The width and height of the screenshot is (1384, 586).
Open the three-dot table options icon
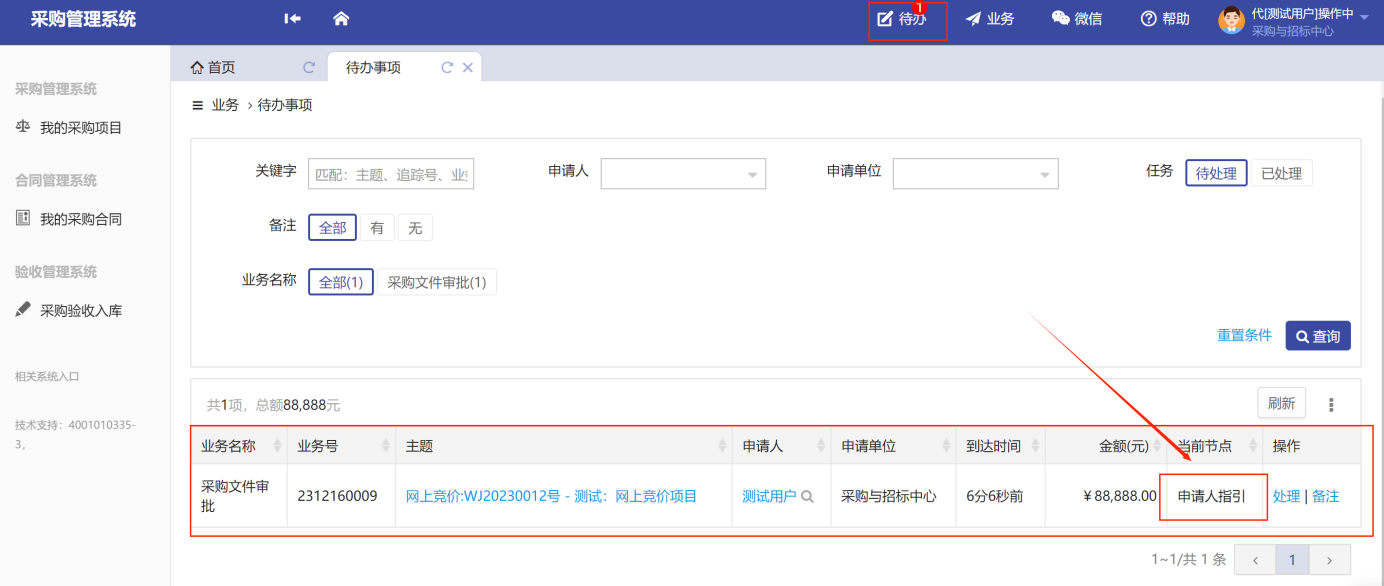tap(1331, 405)
